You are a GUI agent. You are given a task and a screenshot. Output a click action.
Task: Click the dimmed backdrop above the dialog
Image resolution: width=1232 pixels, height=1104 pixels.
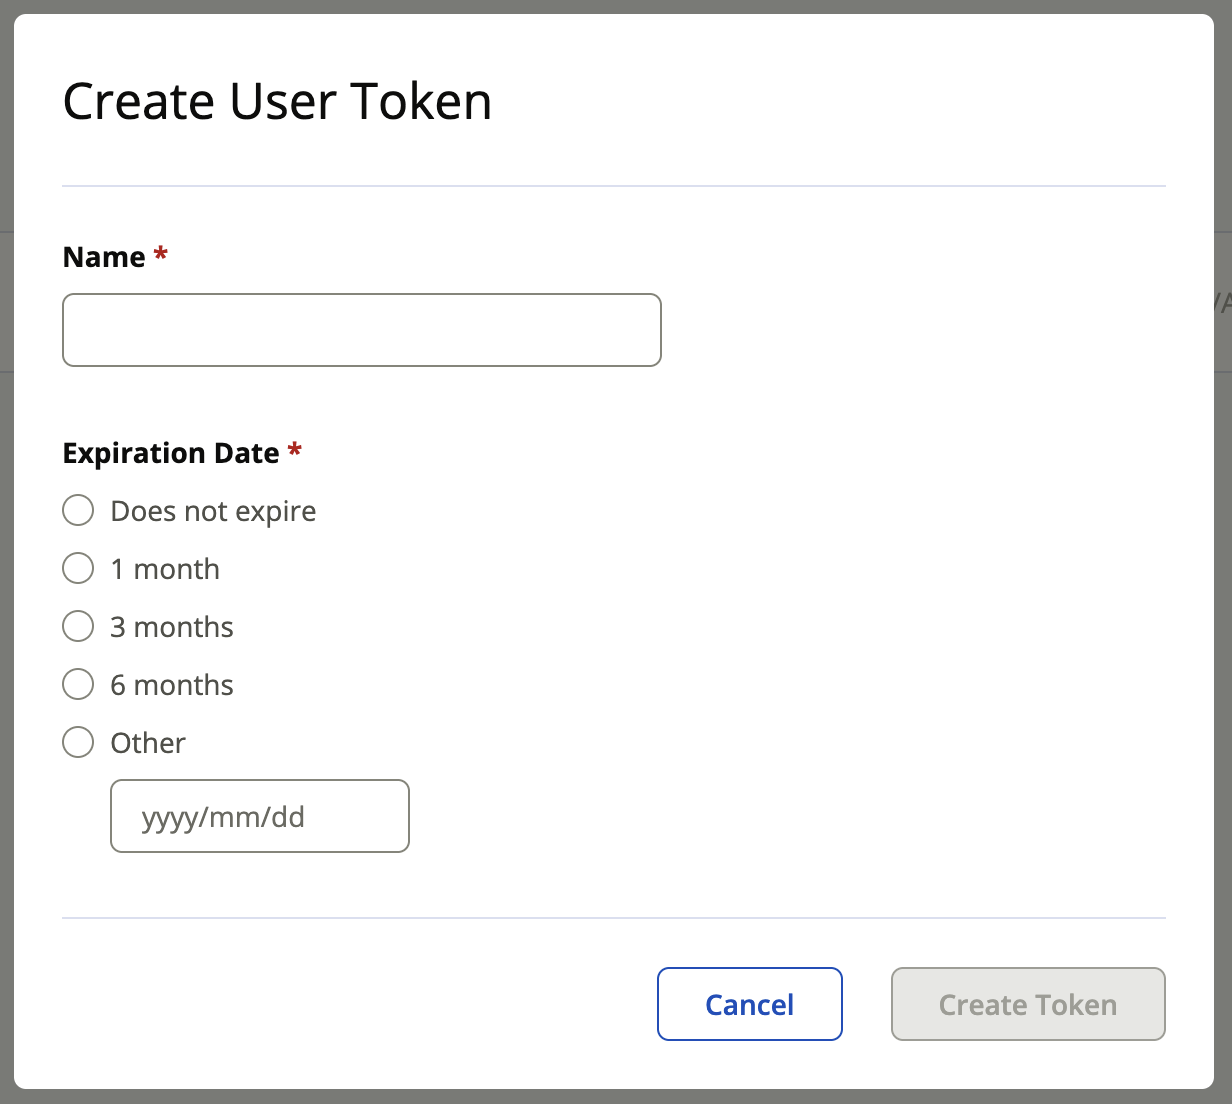pyautogui.click(x=616, y=6)
